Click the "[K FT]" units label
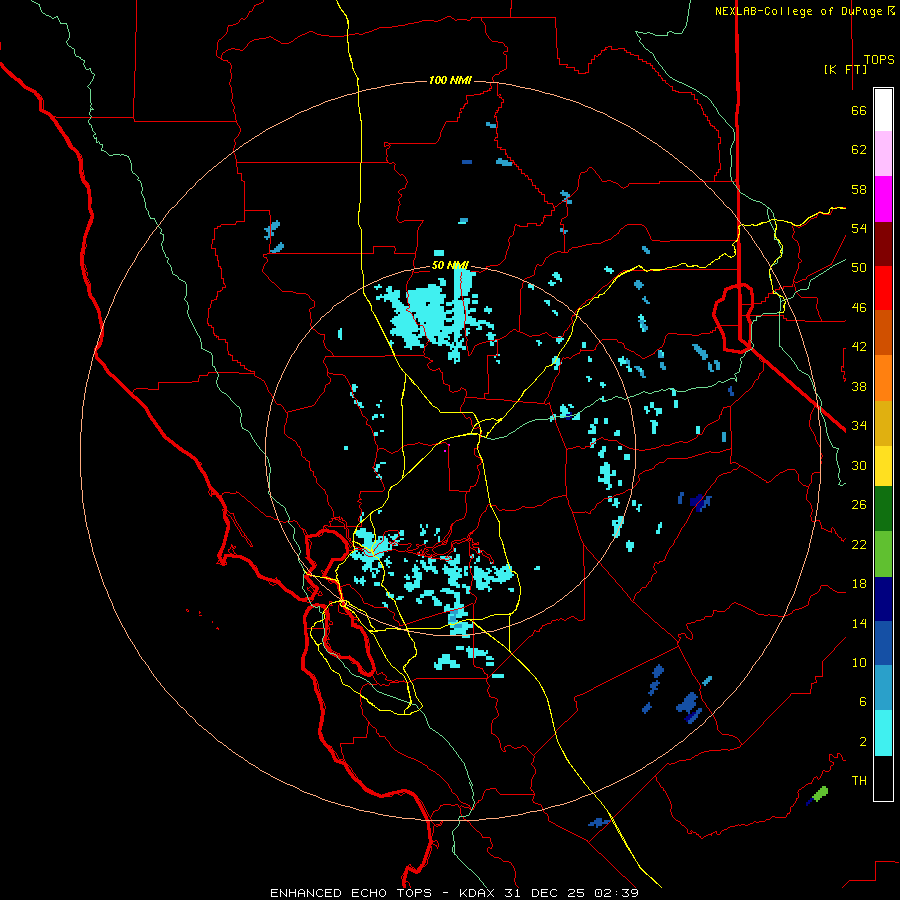900x900 pixels. click(x=845, y=69)
